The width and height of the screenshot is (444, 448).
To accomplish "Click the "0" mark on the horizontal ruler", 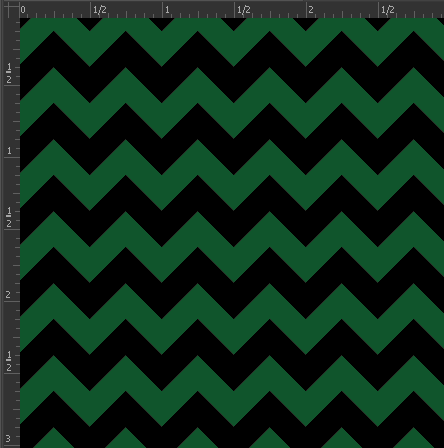I will (23, 10).
